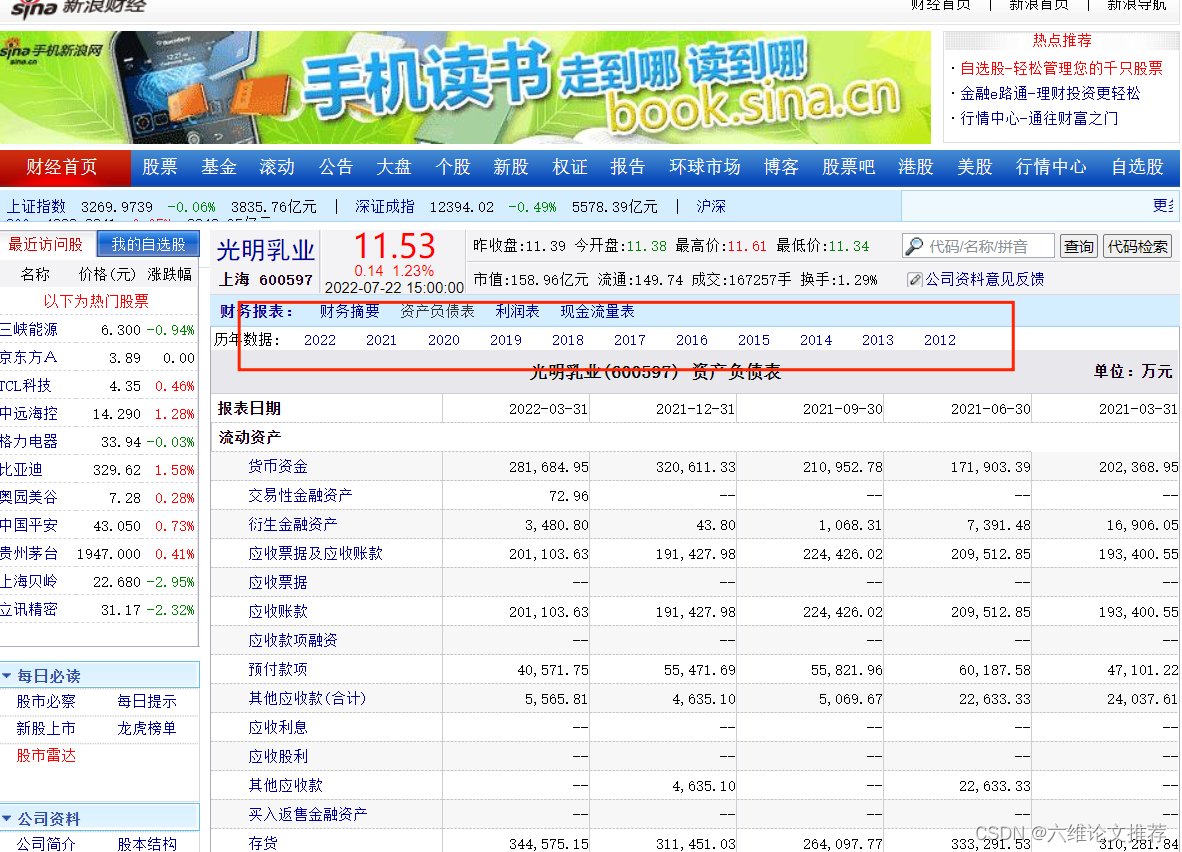Click the 代码检索 button

(x=1138, y=247)
